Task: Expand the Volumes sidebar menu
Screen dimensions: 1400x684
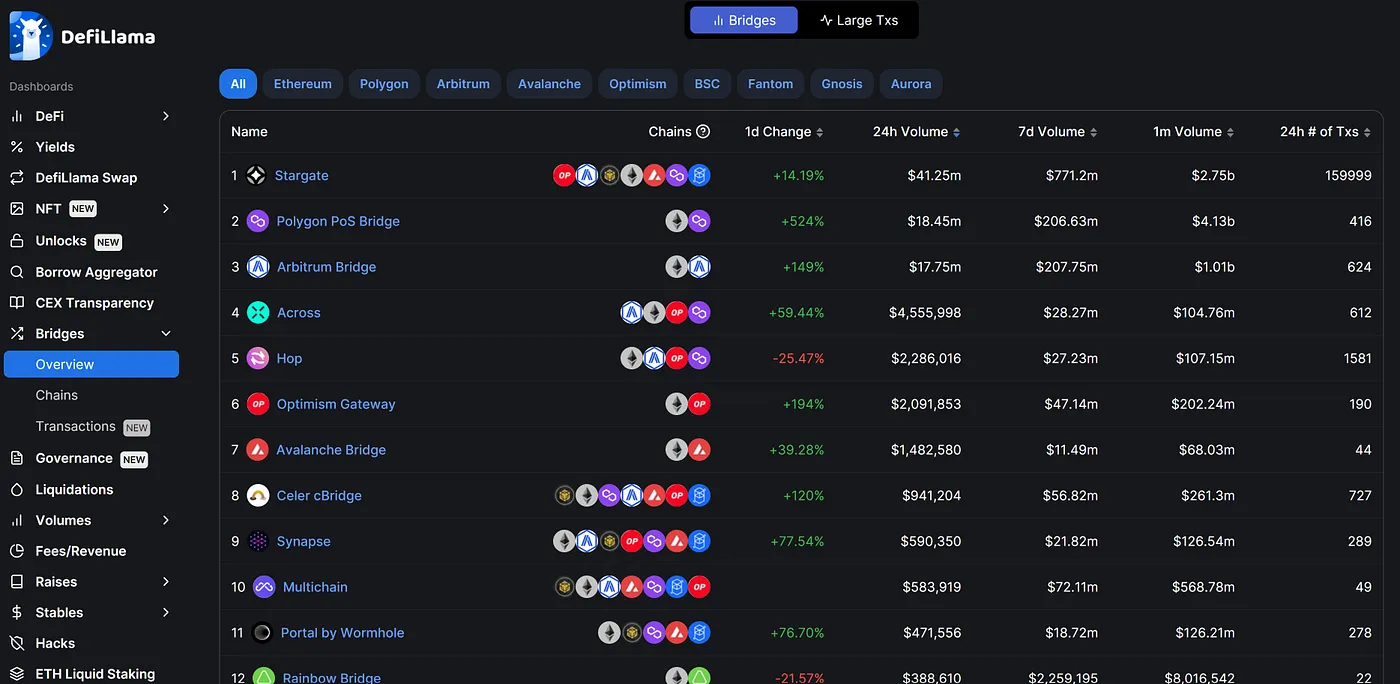Action: tap(166, 521)
